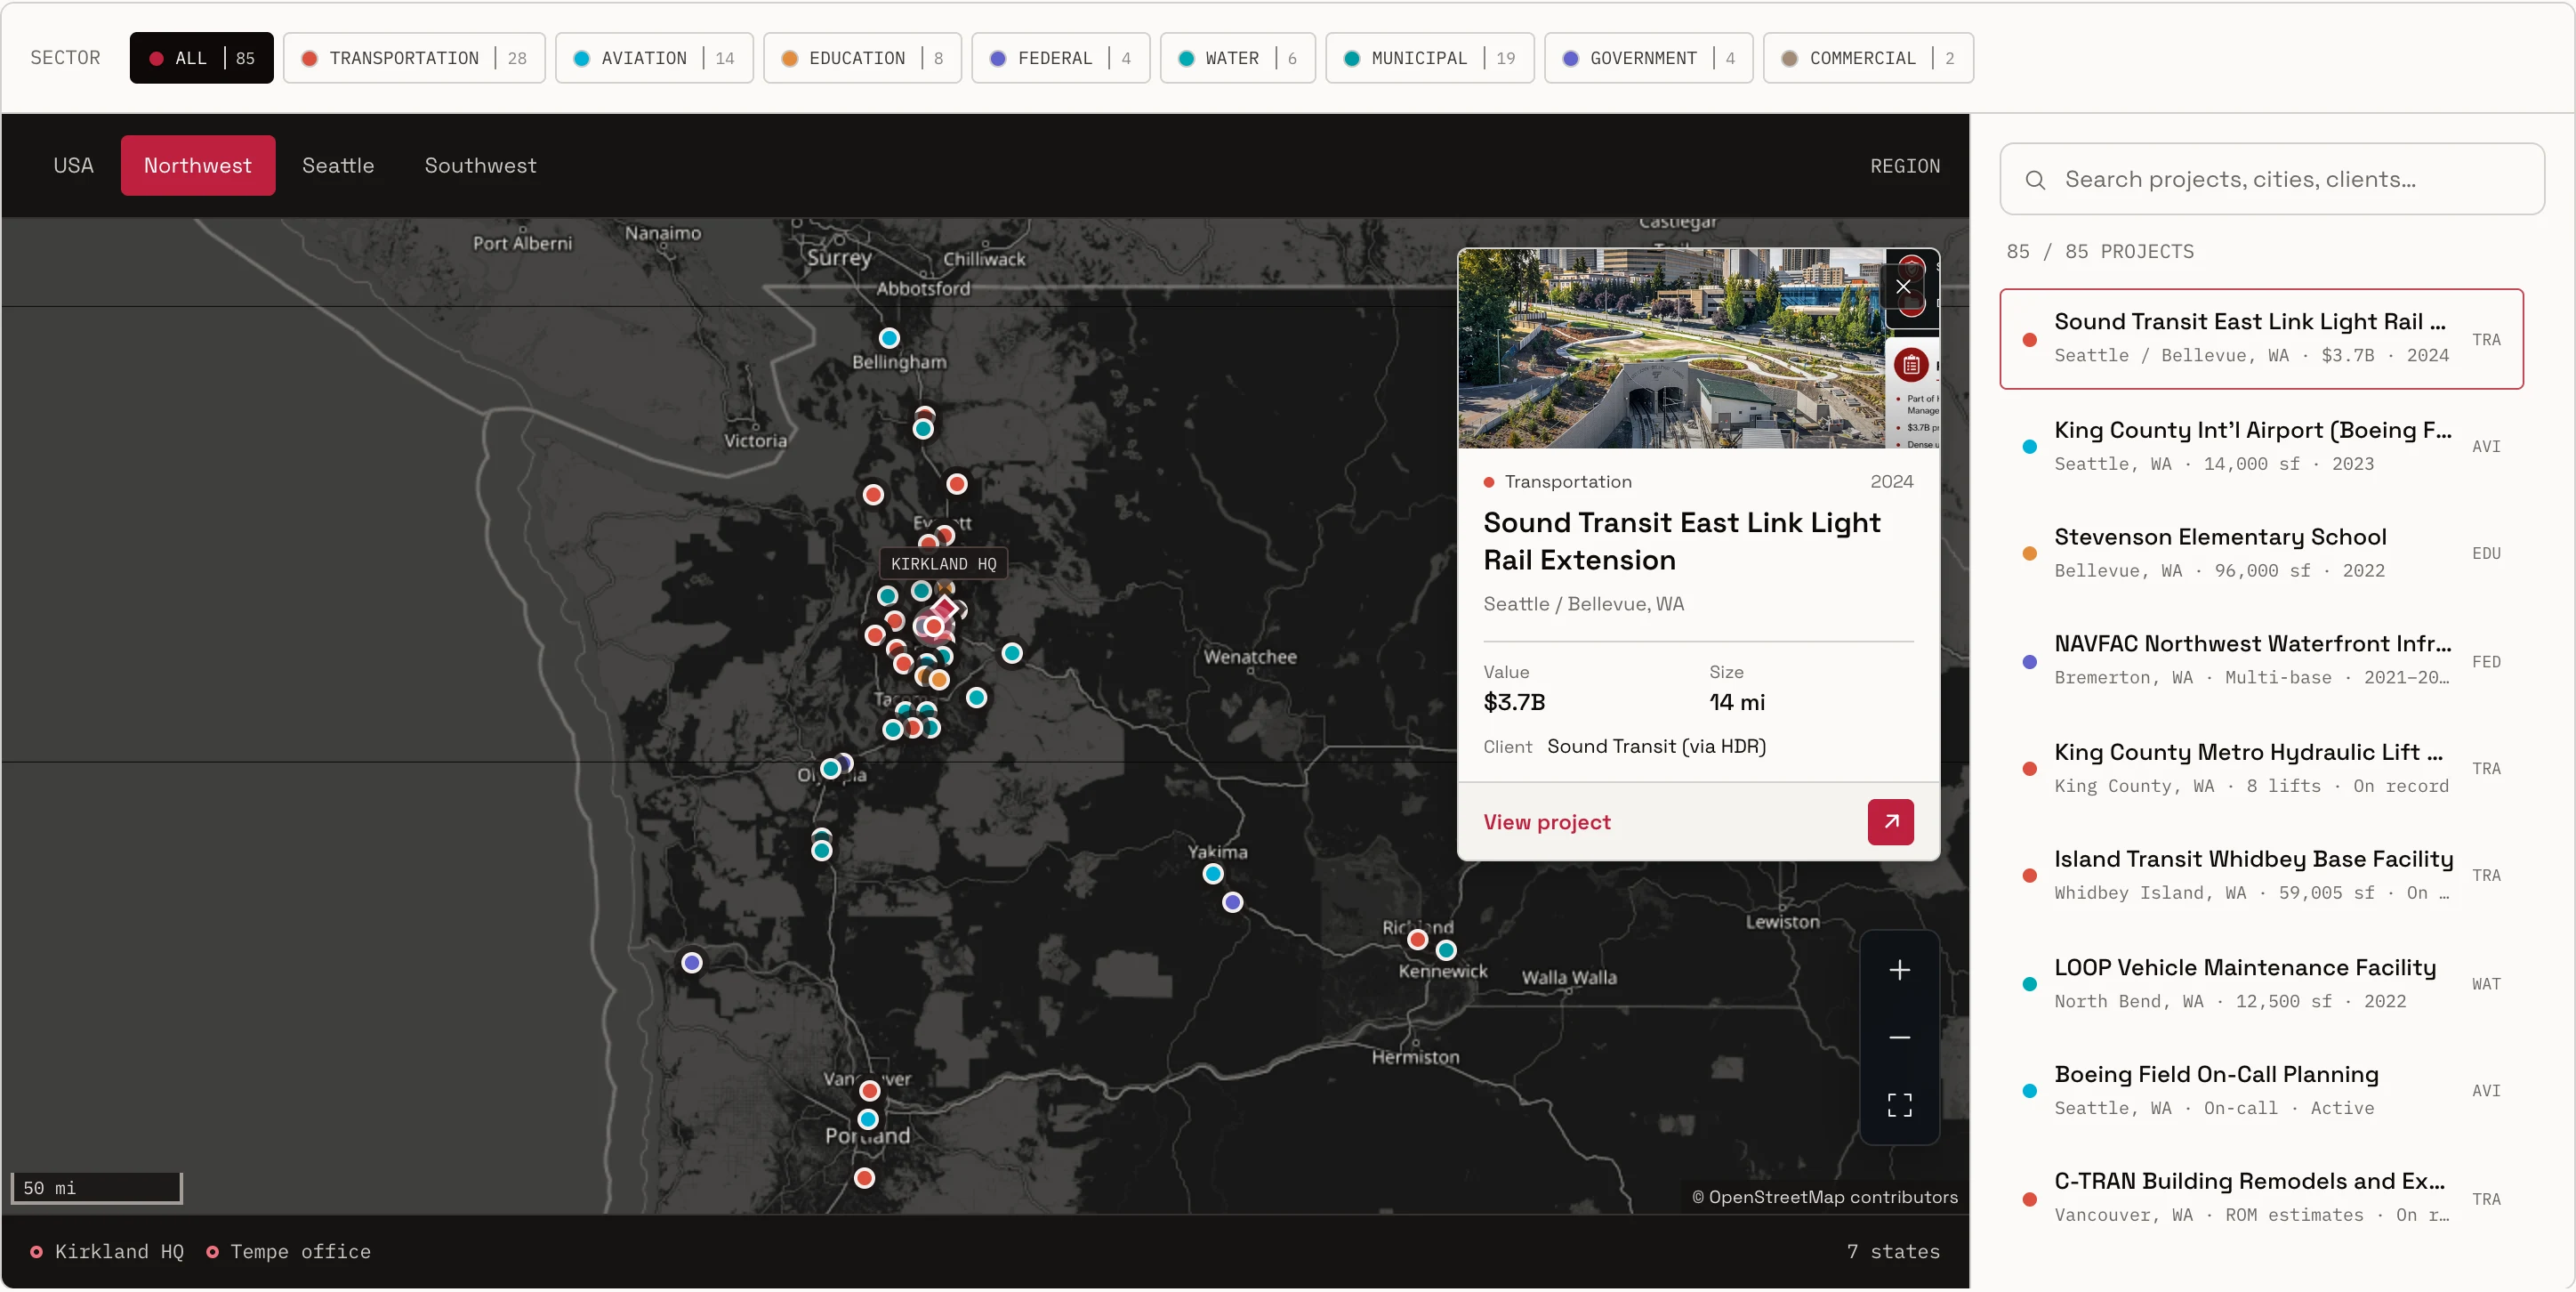Screen dimensions: 2576x1292
Task: Select Island Transit Whidbey Base Facility
Action: [x=2260, y=875]
